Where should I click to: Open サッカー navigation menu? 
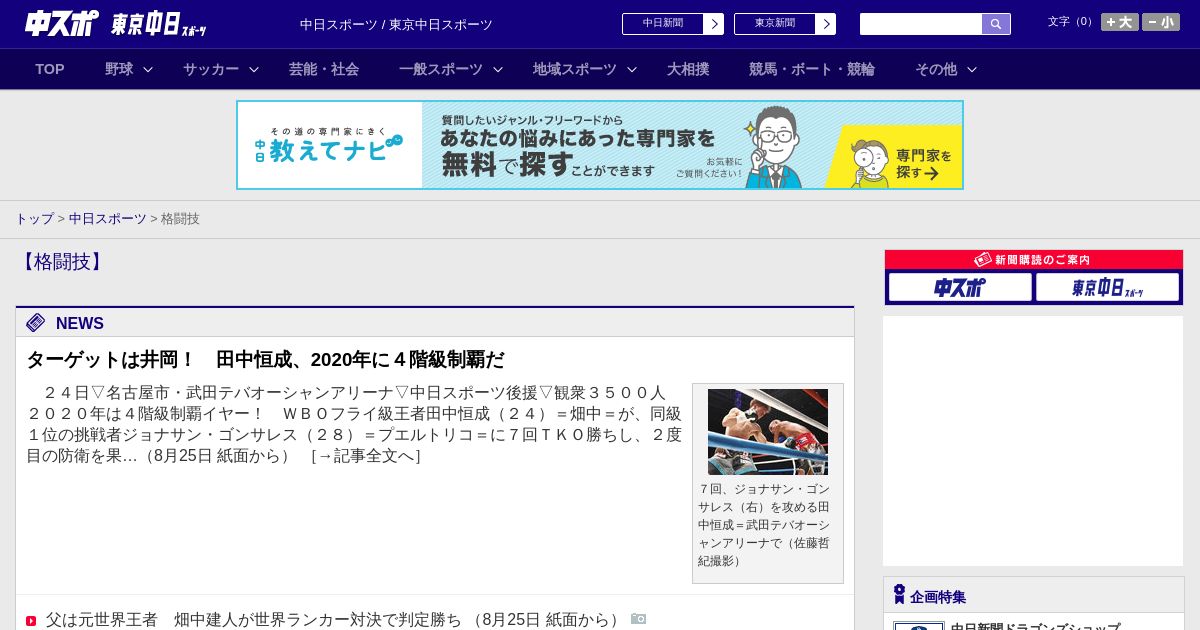211,69
